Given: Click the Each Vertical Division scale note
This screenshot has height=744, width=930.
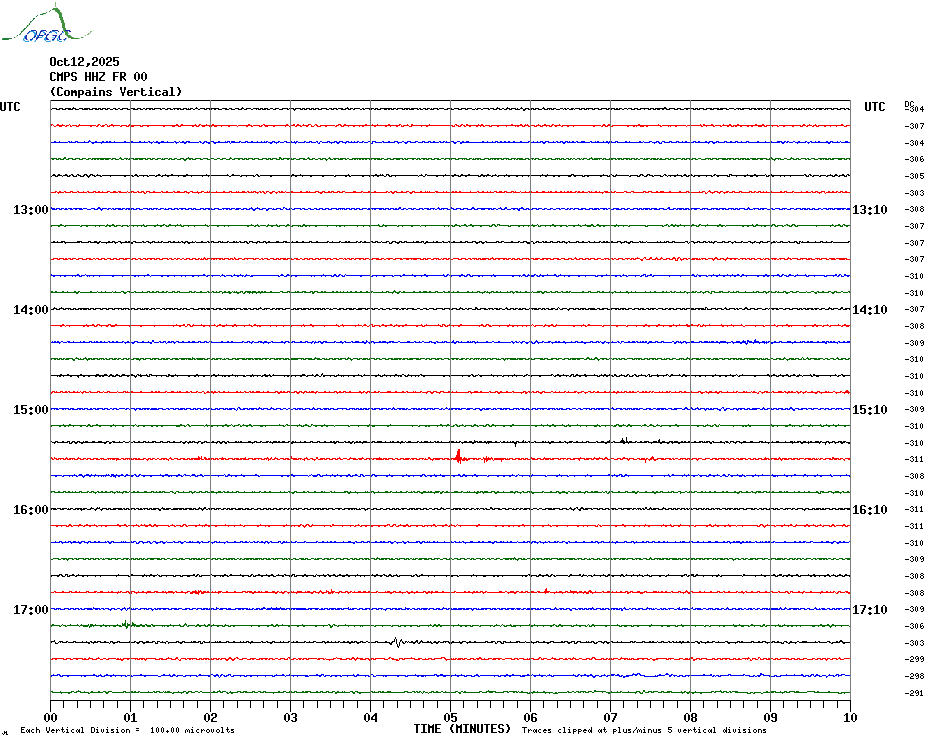Looking at the screenshot, I should tap(127, 731).
